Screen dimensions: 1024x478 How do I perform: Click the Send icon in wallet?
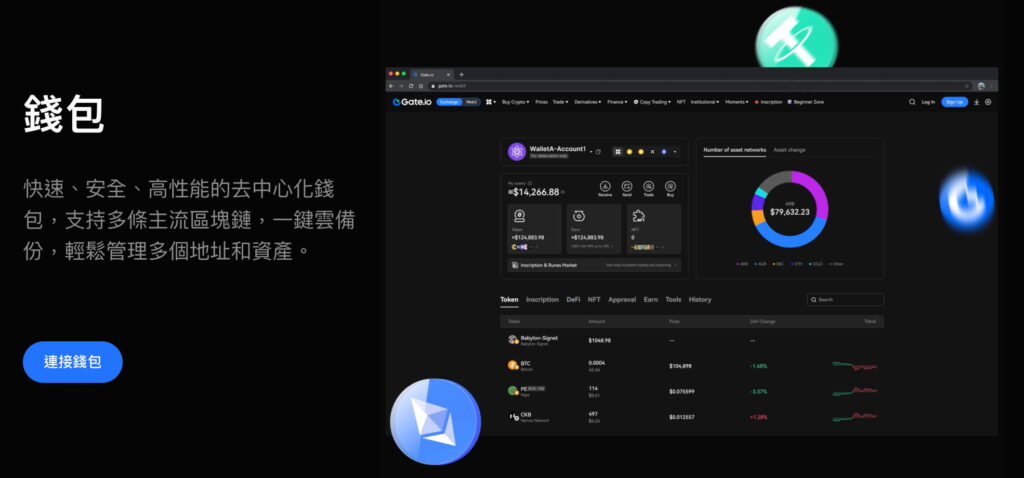point(627,187)
